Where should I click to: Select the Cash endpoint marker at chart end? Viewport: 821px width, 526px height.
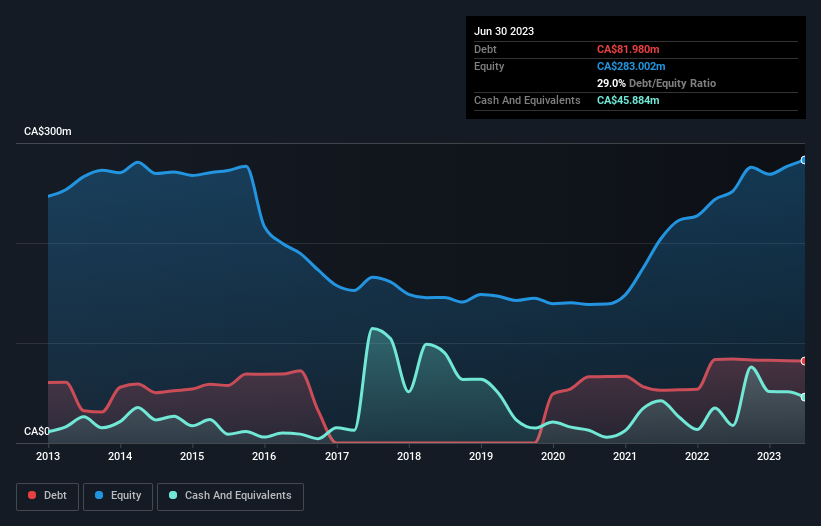tap(804, 397)
